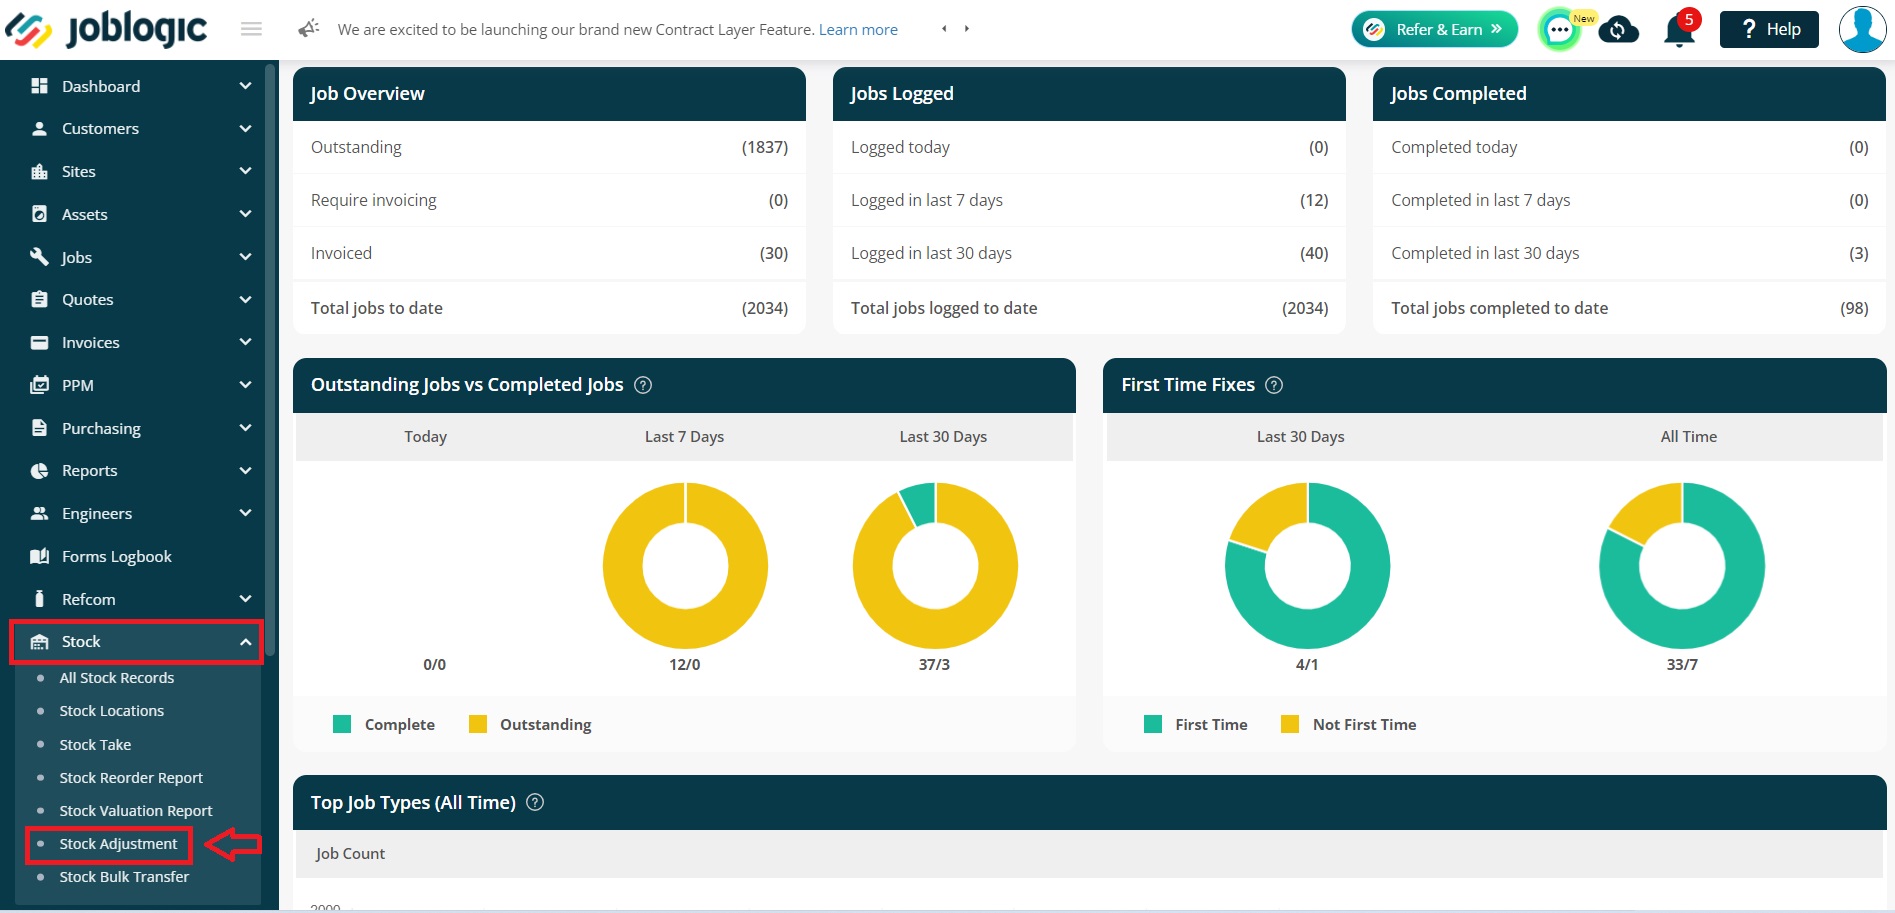Open the chat messages icon
This screenshot has width=1895, height=913.
pyautogui.click(x=1559, y=30)
